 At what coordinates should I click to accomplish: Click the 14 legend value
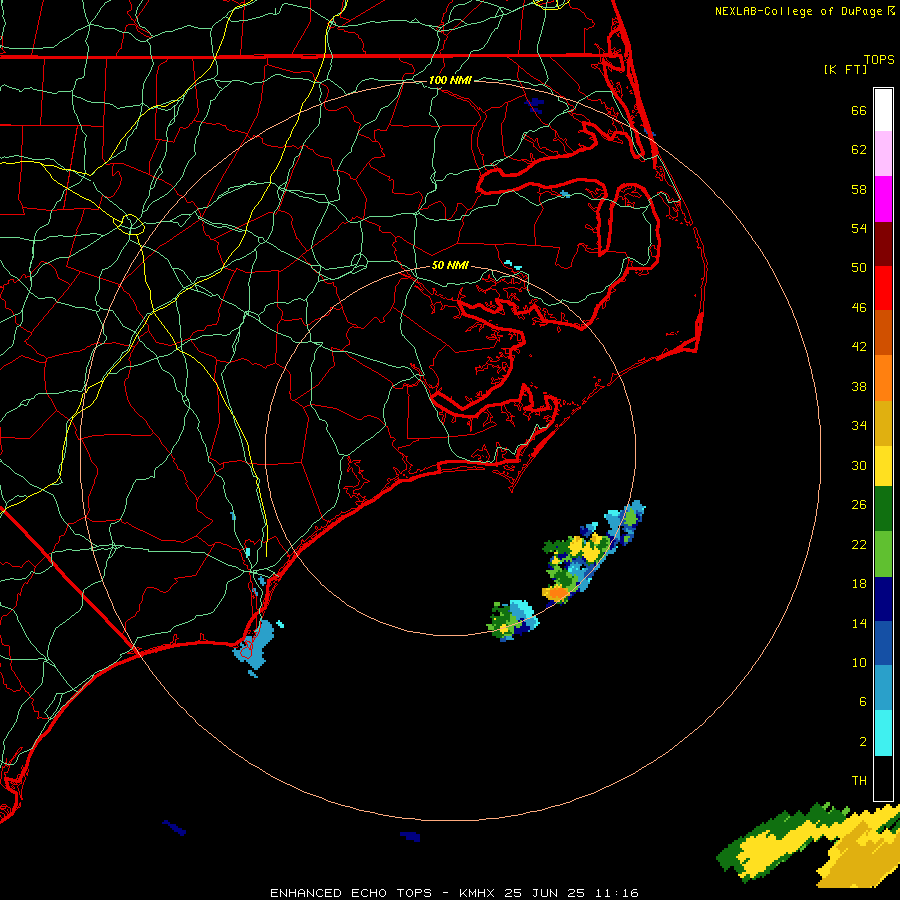[x=859, y=623]
